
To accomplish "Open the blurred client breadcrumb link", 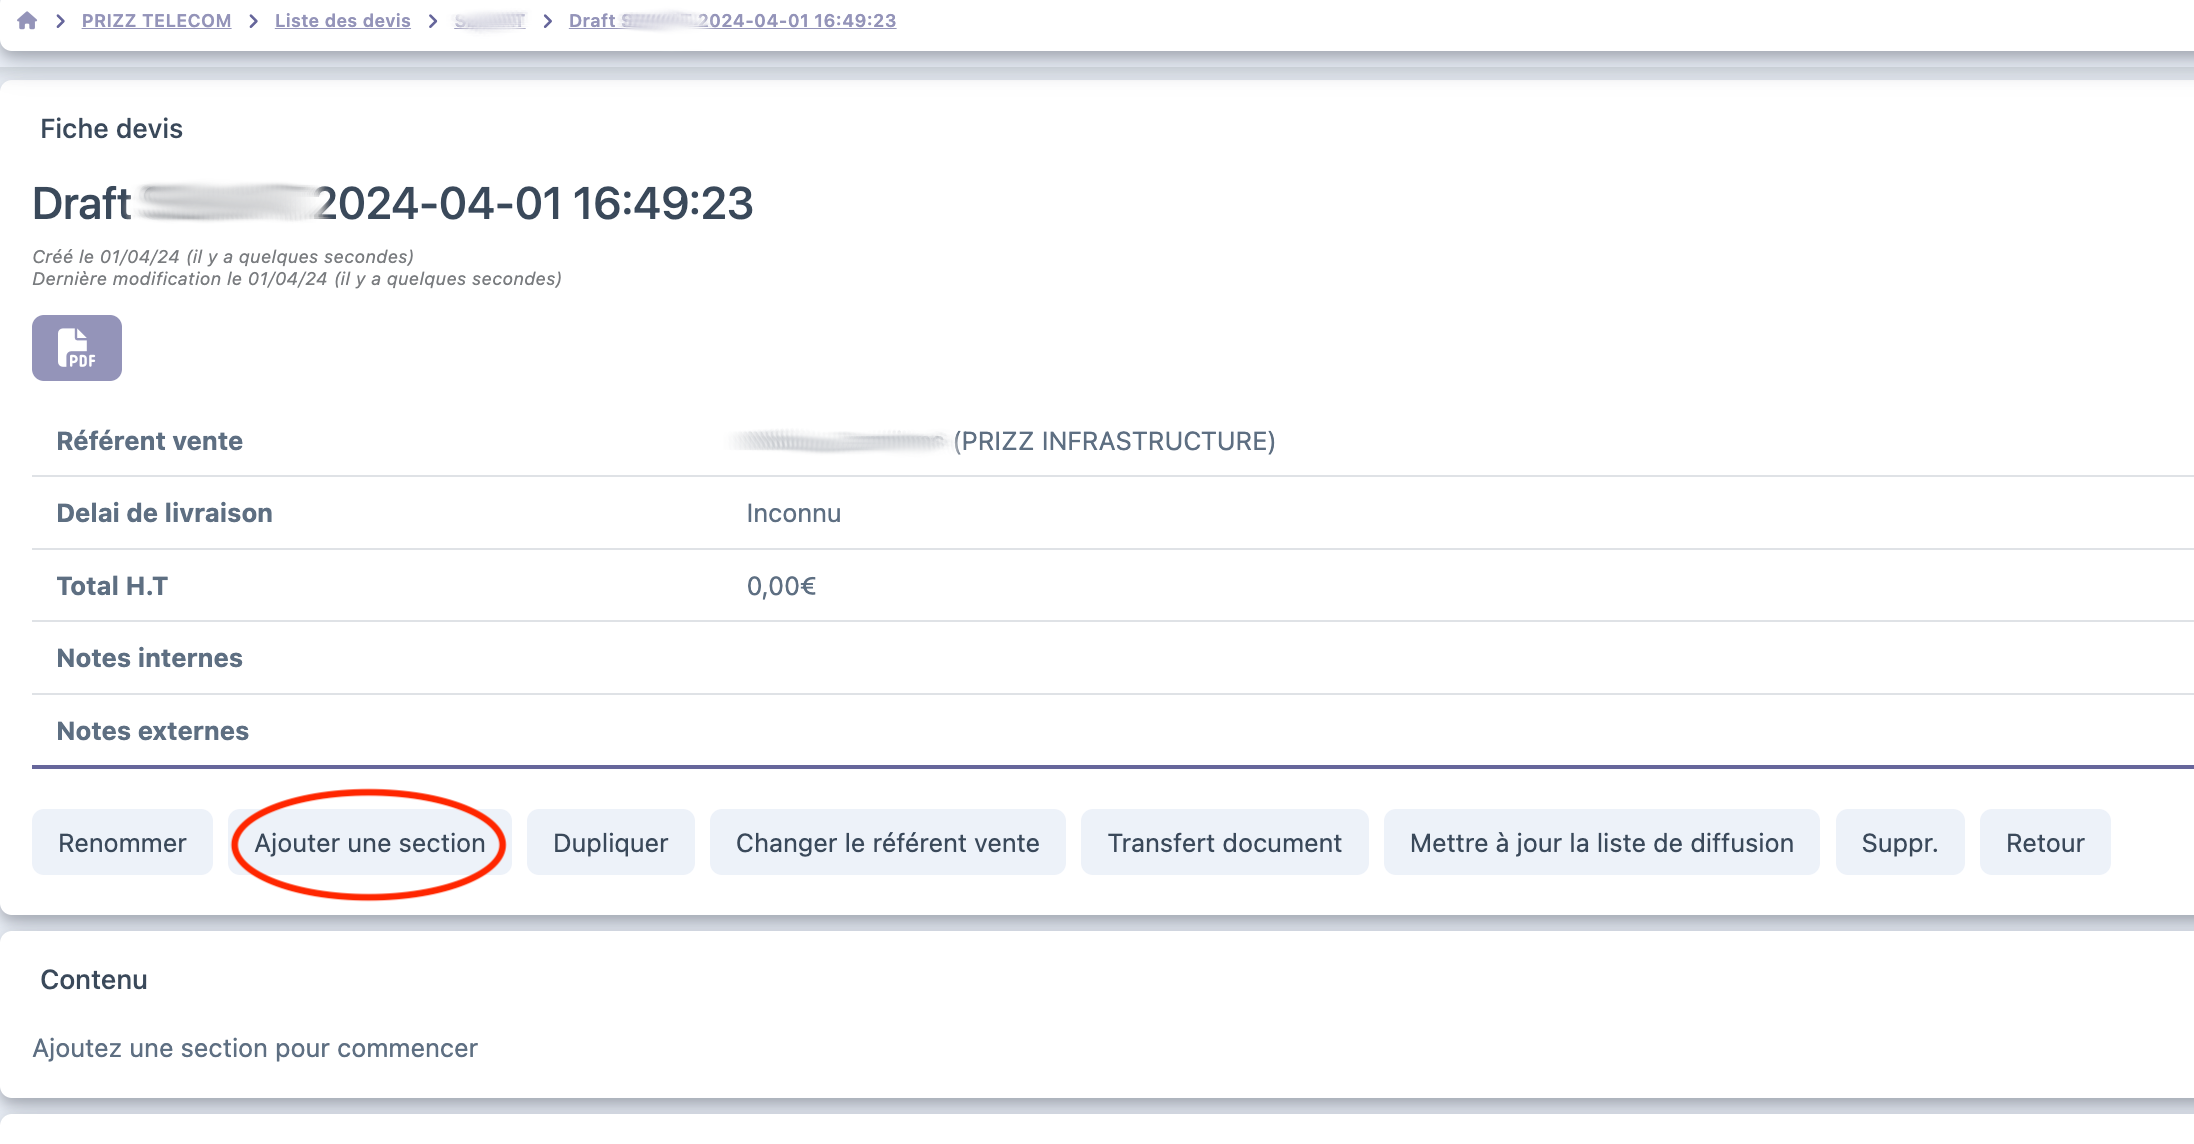I will 489,21.
